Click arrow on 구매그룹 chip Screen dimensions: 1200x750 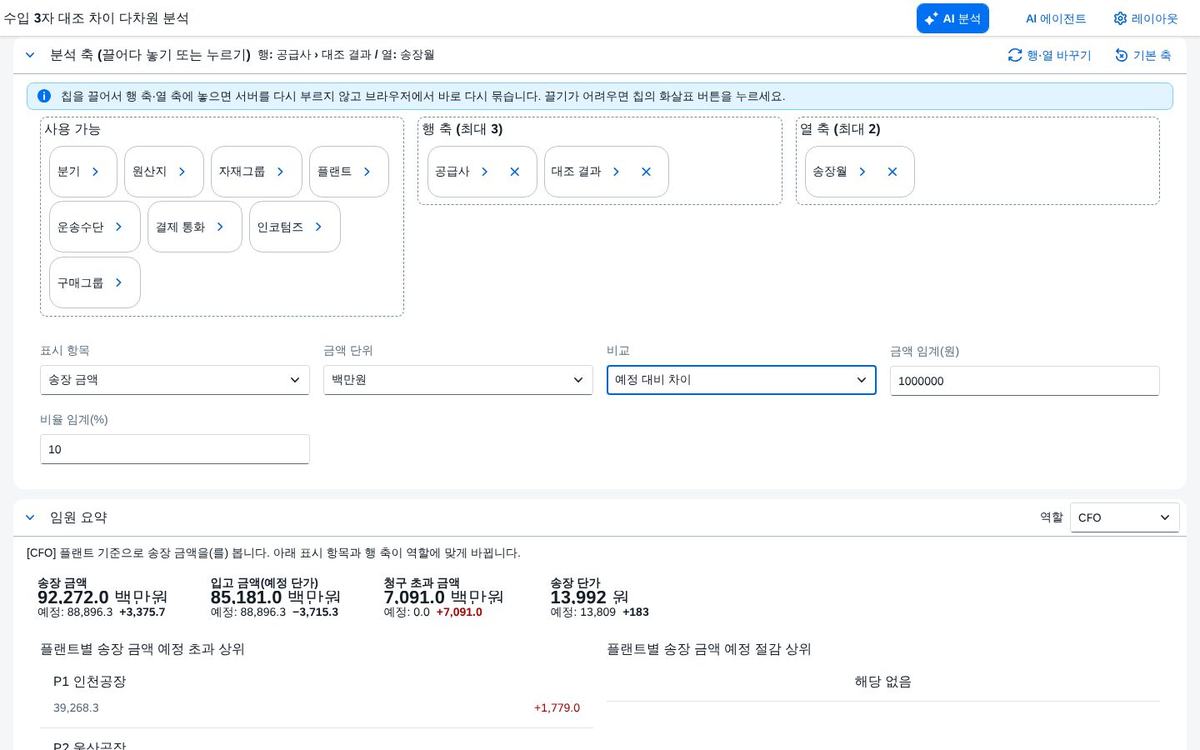click(x=118, y=282)
